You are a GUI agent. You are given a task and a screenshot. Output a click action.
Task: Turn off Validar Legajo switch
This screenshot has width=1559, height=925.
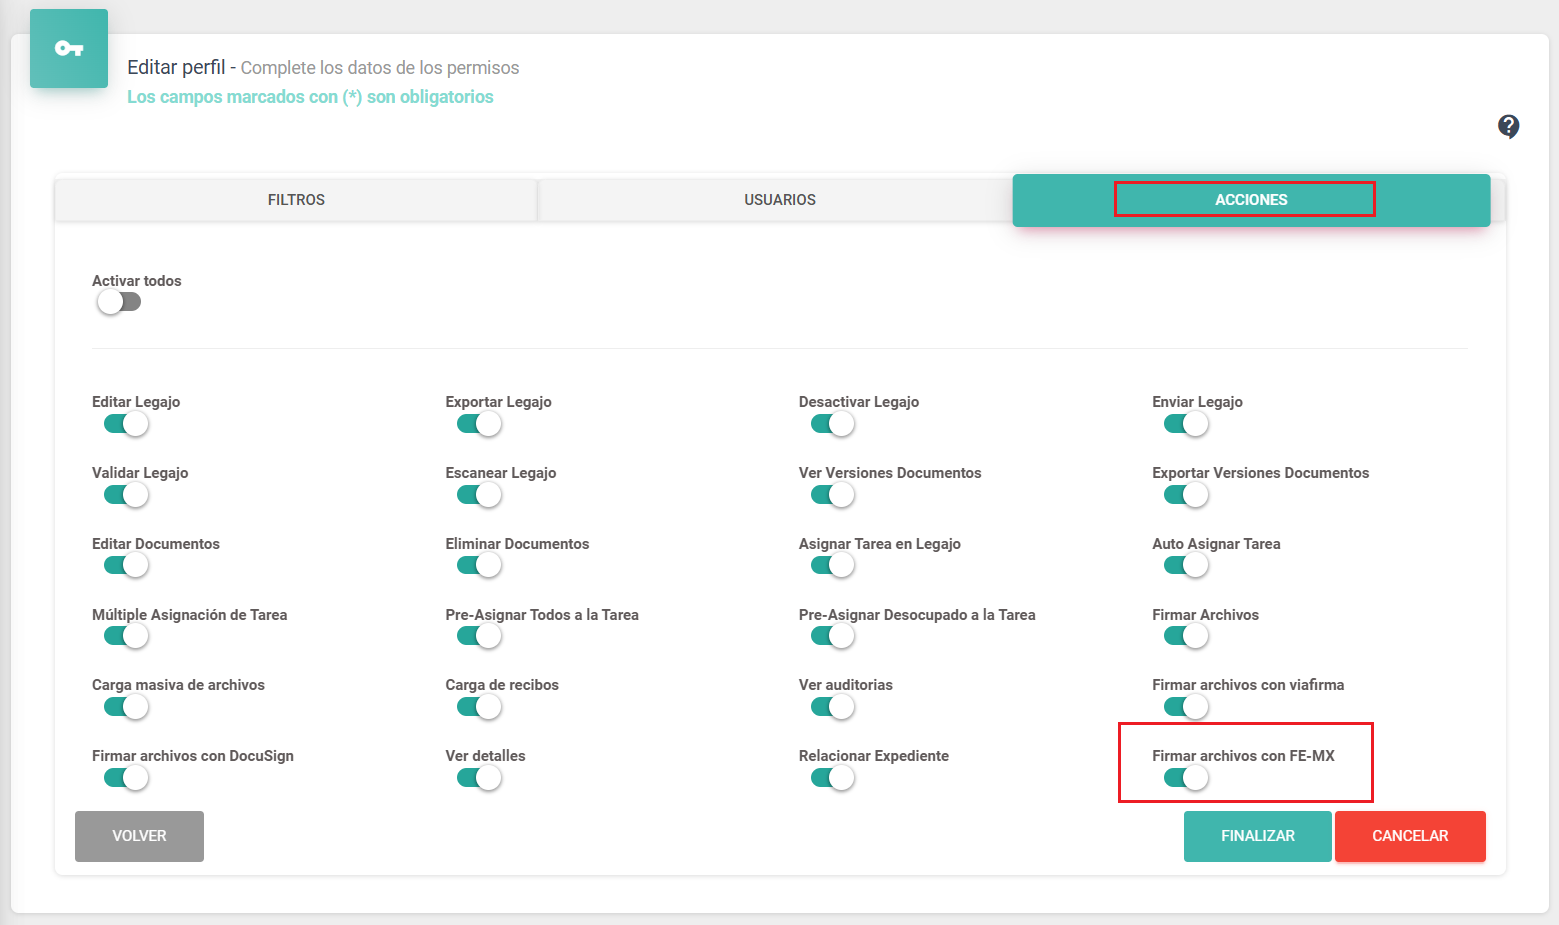[x=126, y=495]
